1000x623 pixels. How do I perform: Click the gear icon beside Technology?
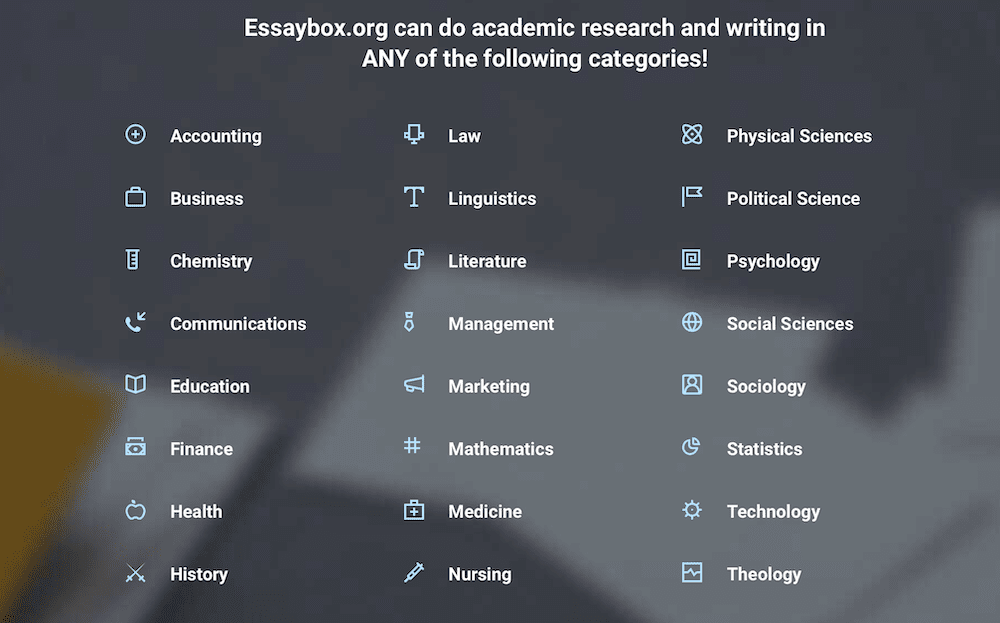click(692, 509)
